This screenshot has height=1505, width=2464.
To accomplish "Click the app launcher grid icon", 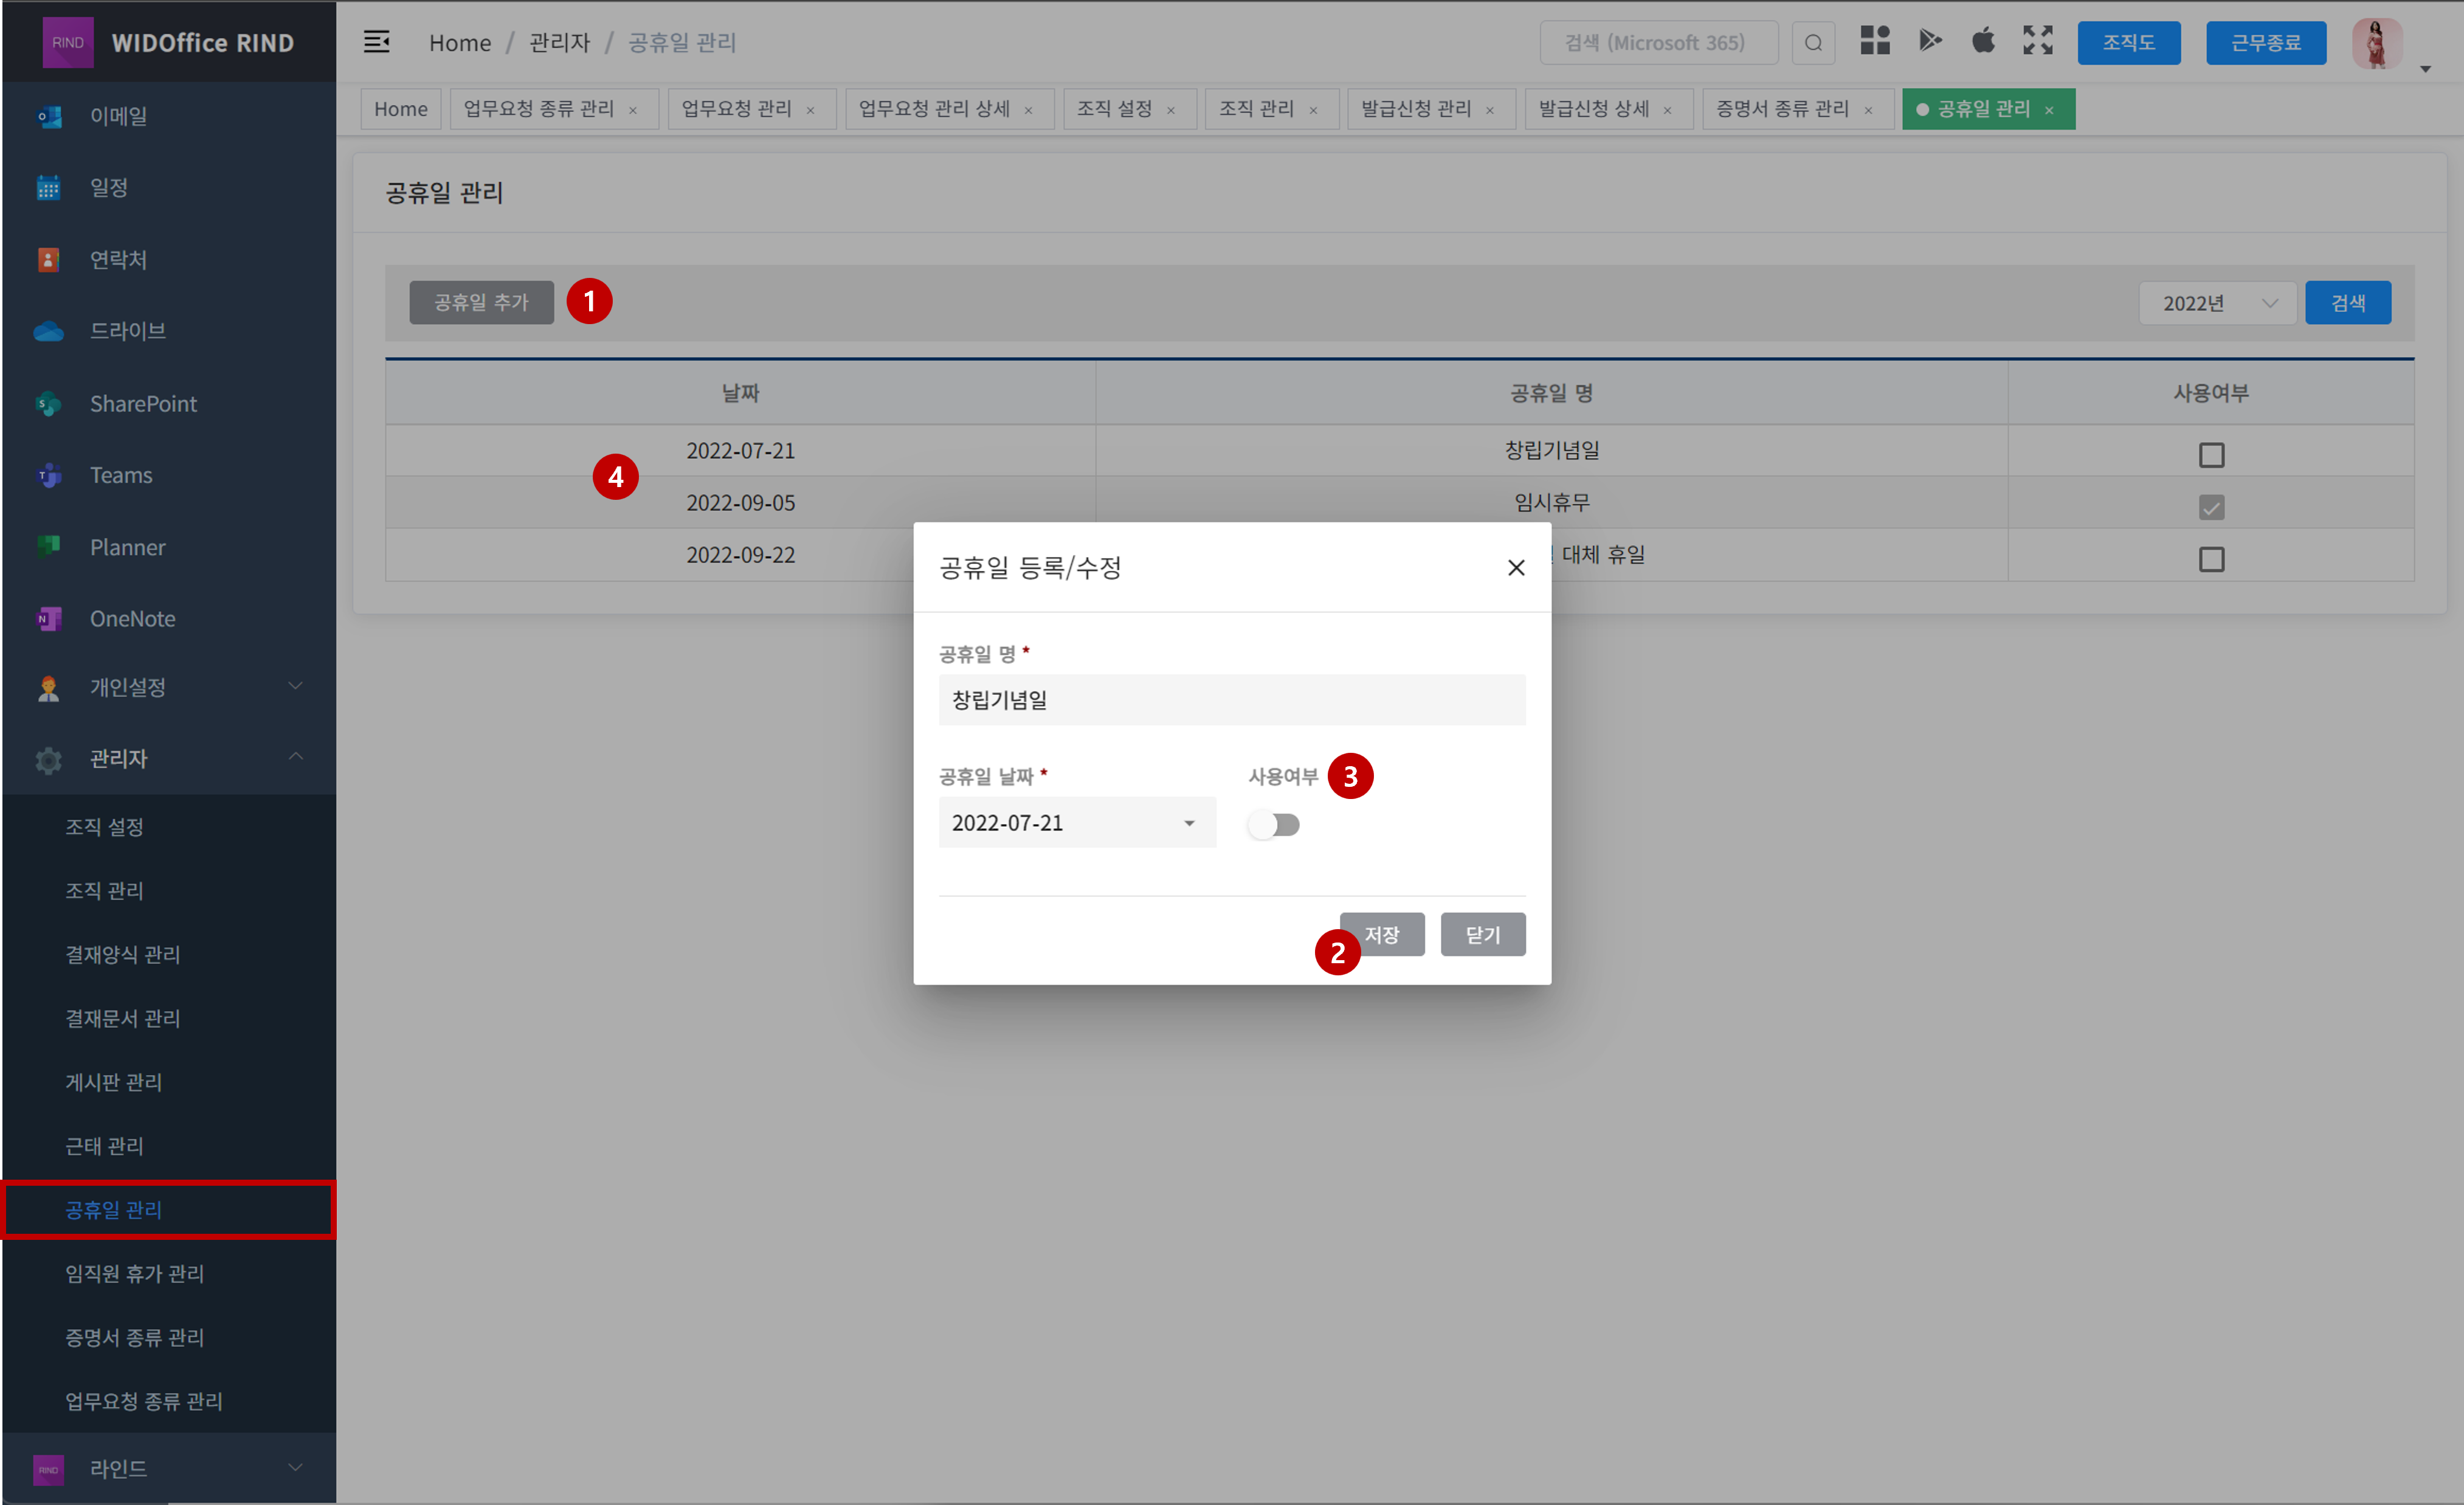I will (x=1875, y=41).
